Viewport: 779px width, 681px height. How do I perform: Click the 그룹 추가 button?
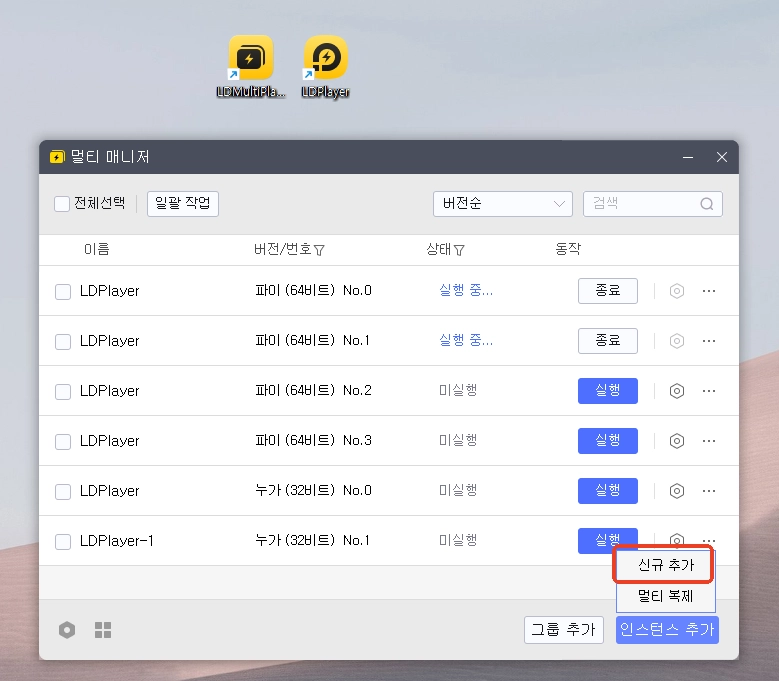click(x=562, y=630)
